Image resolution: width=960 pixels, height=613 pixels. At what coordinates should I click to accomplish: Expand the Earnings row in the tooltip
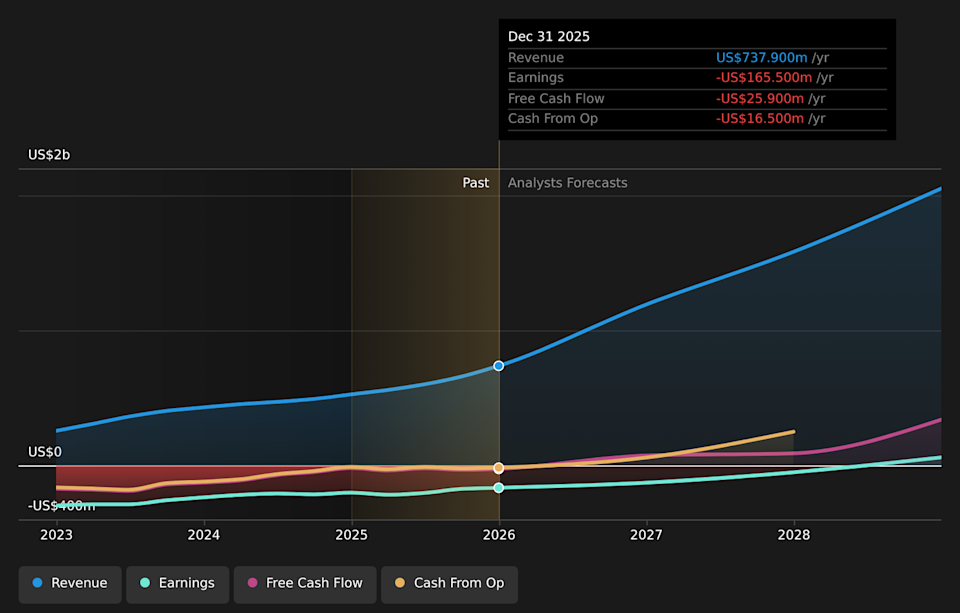click(536, 77)
